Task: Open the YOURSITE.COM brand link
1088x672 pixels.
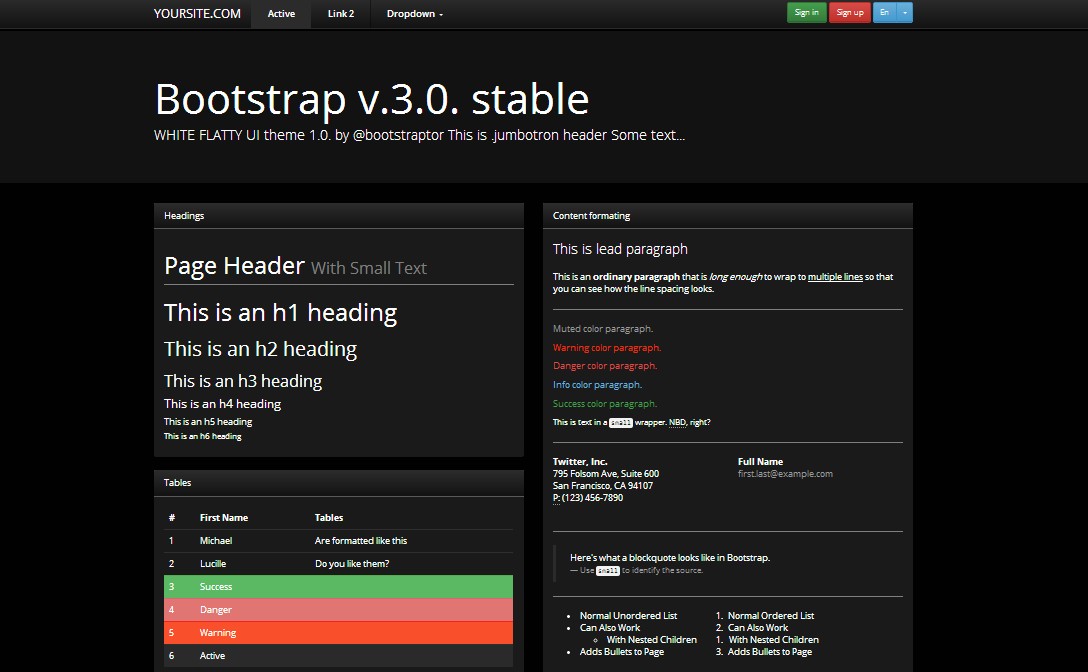Action: pyautogui.click(x=197, y=13)
